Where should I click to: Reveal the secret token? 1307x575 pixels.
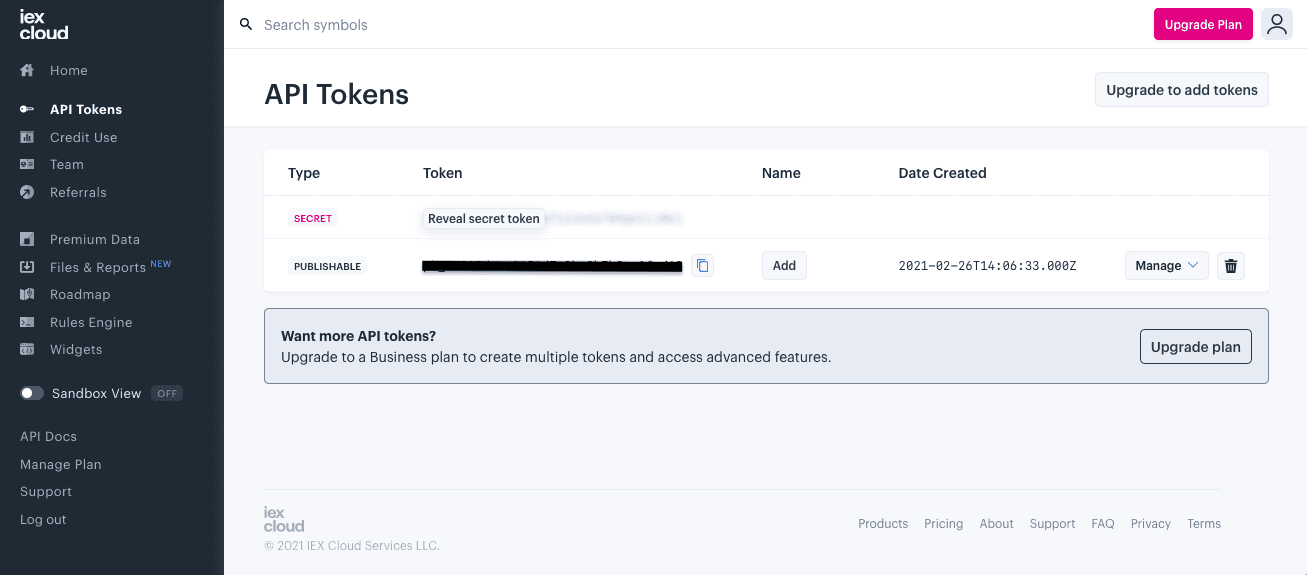pos(484,219)
